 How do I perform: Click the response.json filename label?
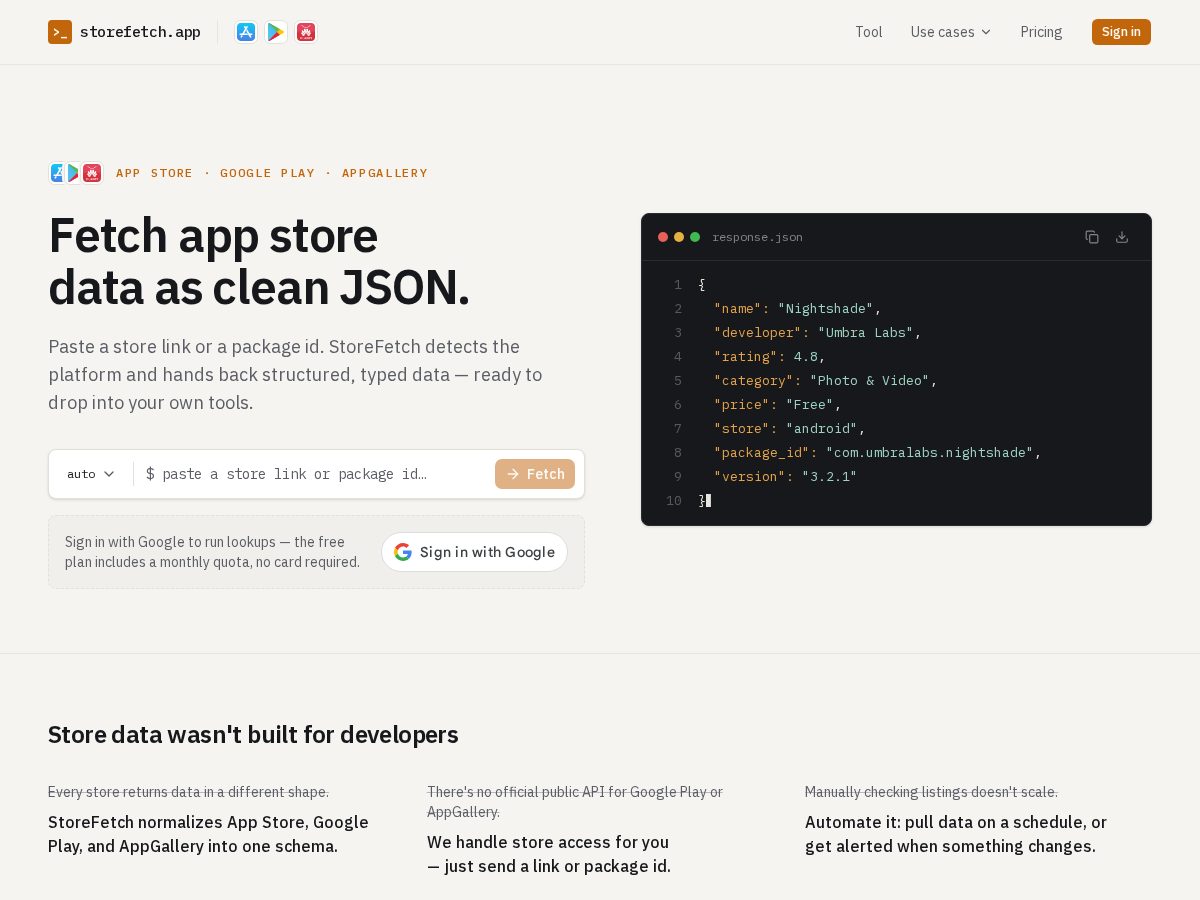pyautogui.click(x=757, y=237)
